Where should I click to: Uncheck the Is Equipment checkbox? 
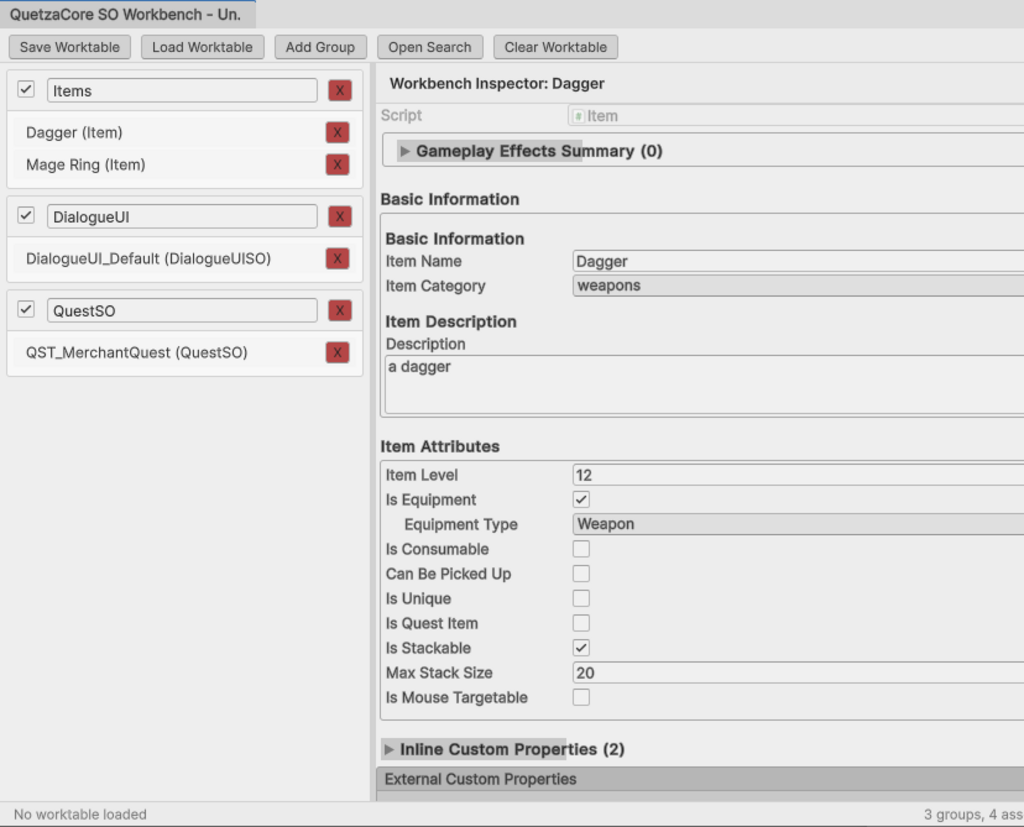581,500
